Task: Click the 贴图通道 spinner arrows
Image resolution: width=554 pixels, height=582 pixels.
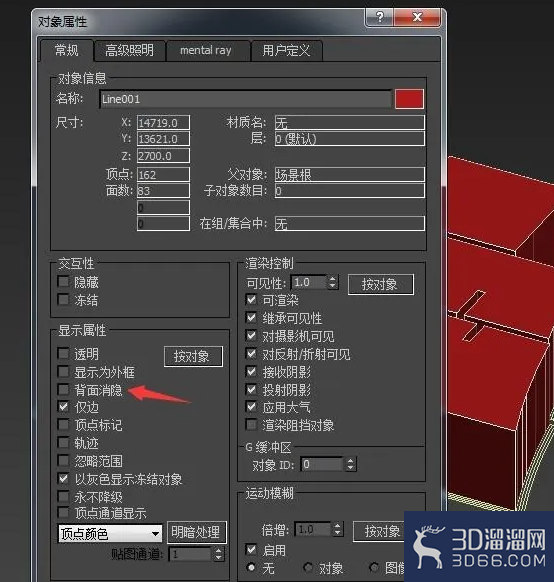Action: pos(219,555)
